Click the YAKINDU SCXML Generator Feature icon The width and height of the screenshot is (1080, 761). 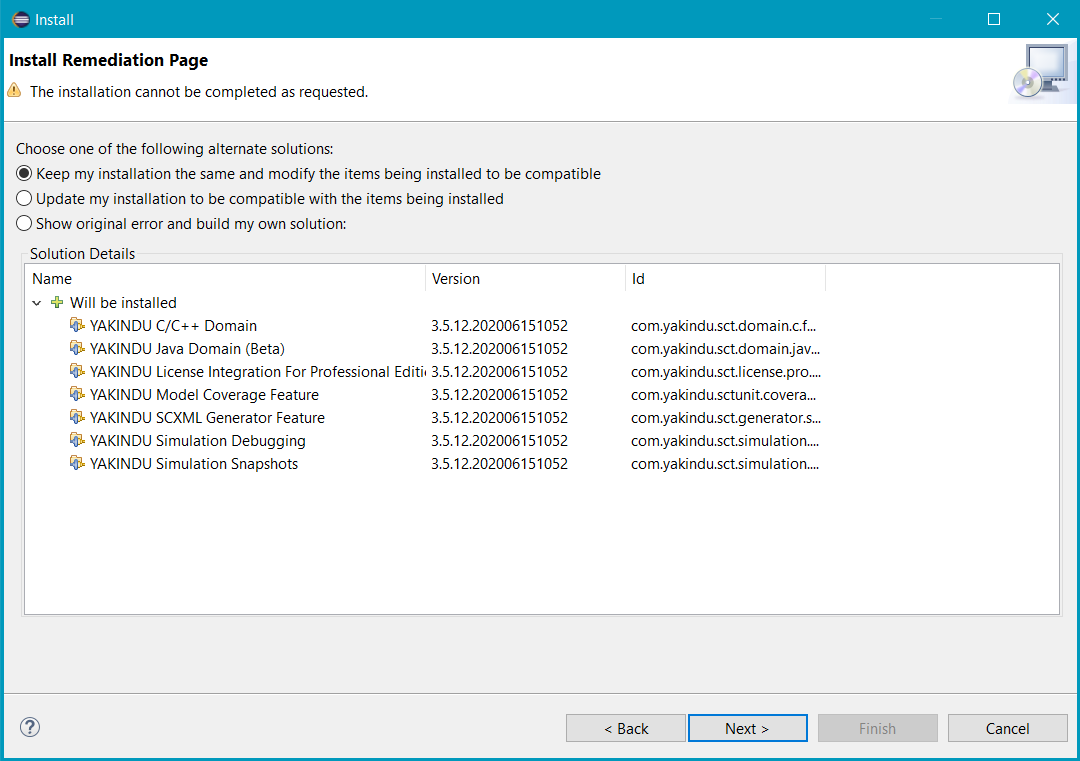(x=77, y=417)
